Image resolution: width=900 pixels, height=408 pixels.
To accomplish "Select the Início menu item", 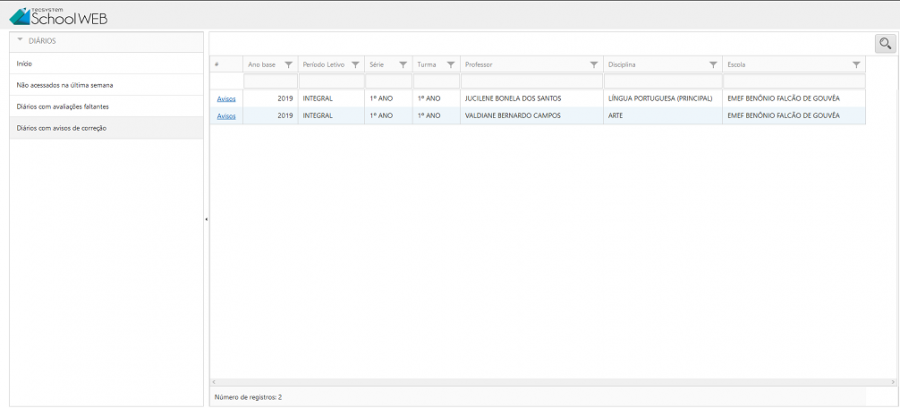I will [25, 63].
